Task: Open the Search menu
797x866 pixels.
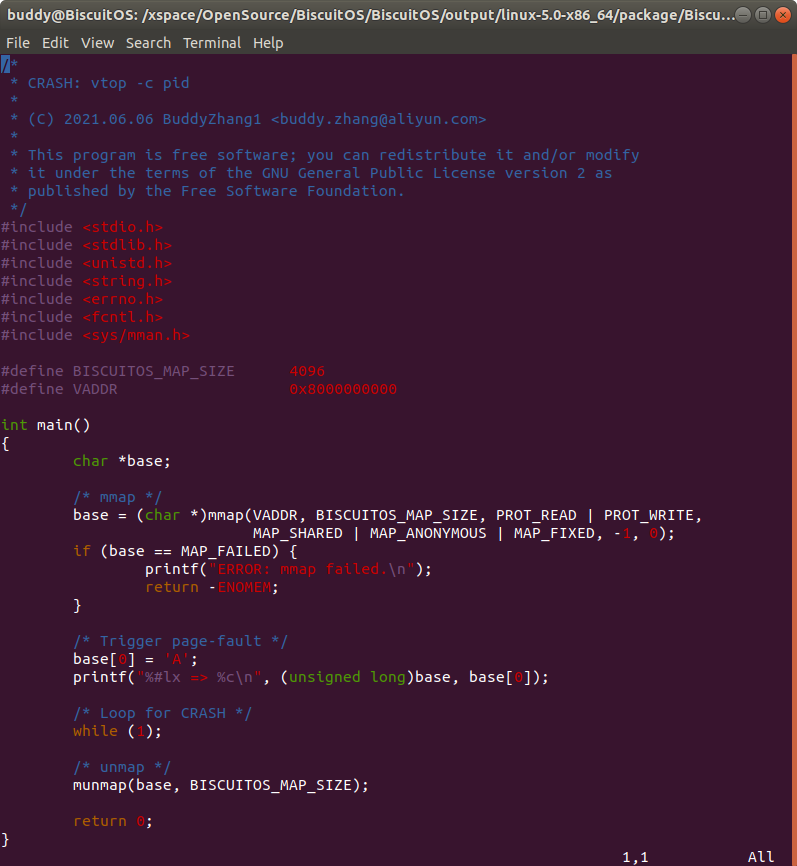Action: pos(148,43)
